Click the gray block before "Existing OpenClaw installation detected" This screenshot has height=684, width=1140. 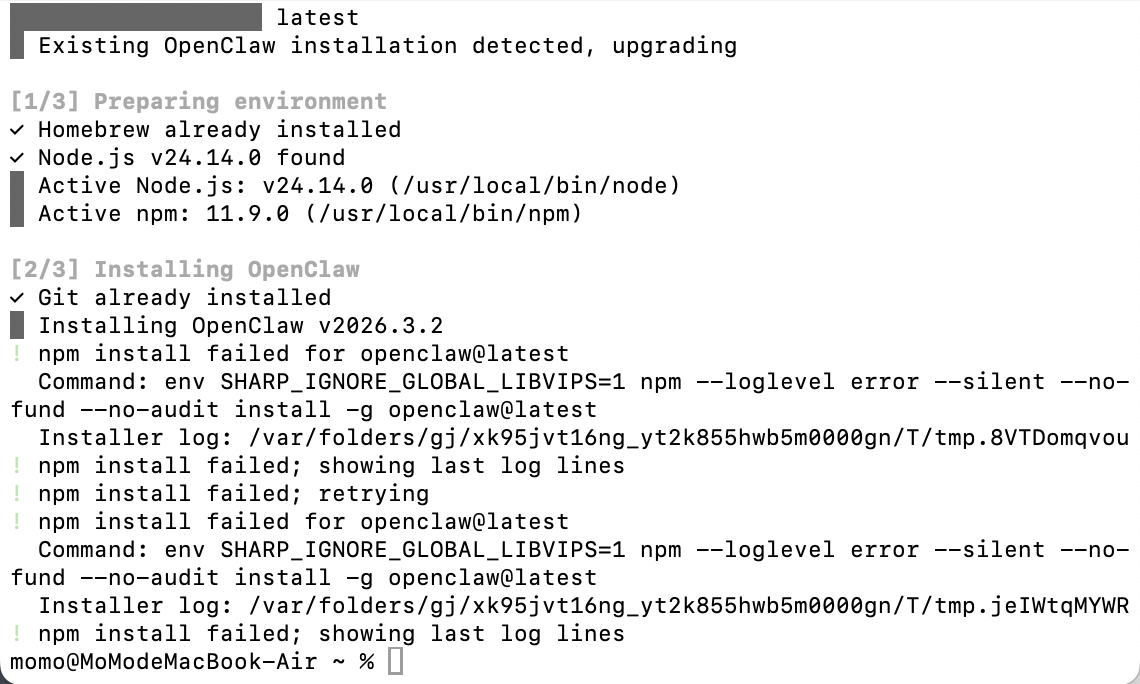point(17,46)
